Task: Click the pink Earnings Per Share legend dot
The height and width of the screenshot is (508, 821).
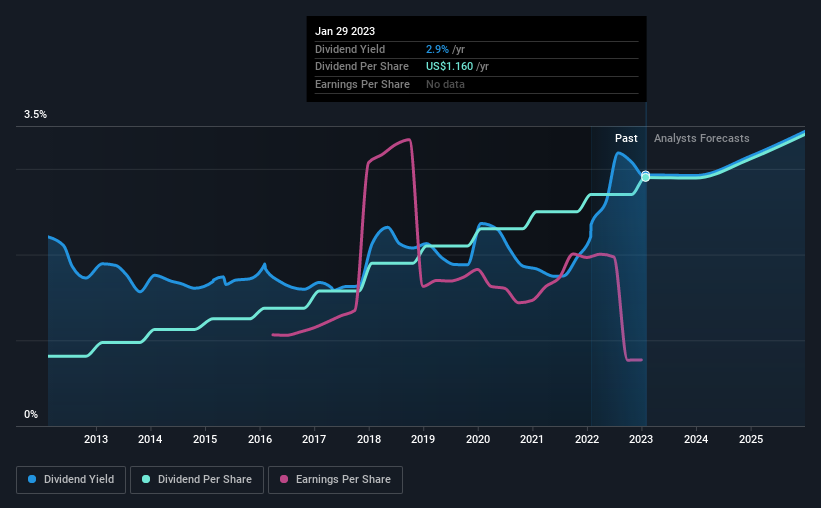Action: tap(284, 479)
